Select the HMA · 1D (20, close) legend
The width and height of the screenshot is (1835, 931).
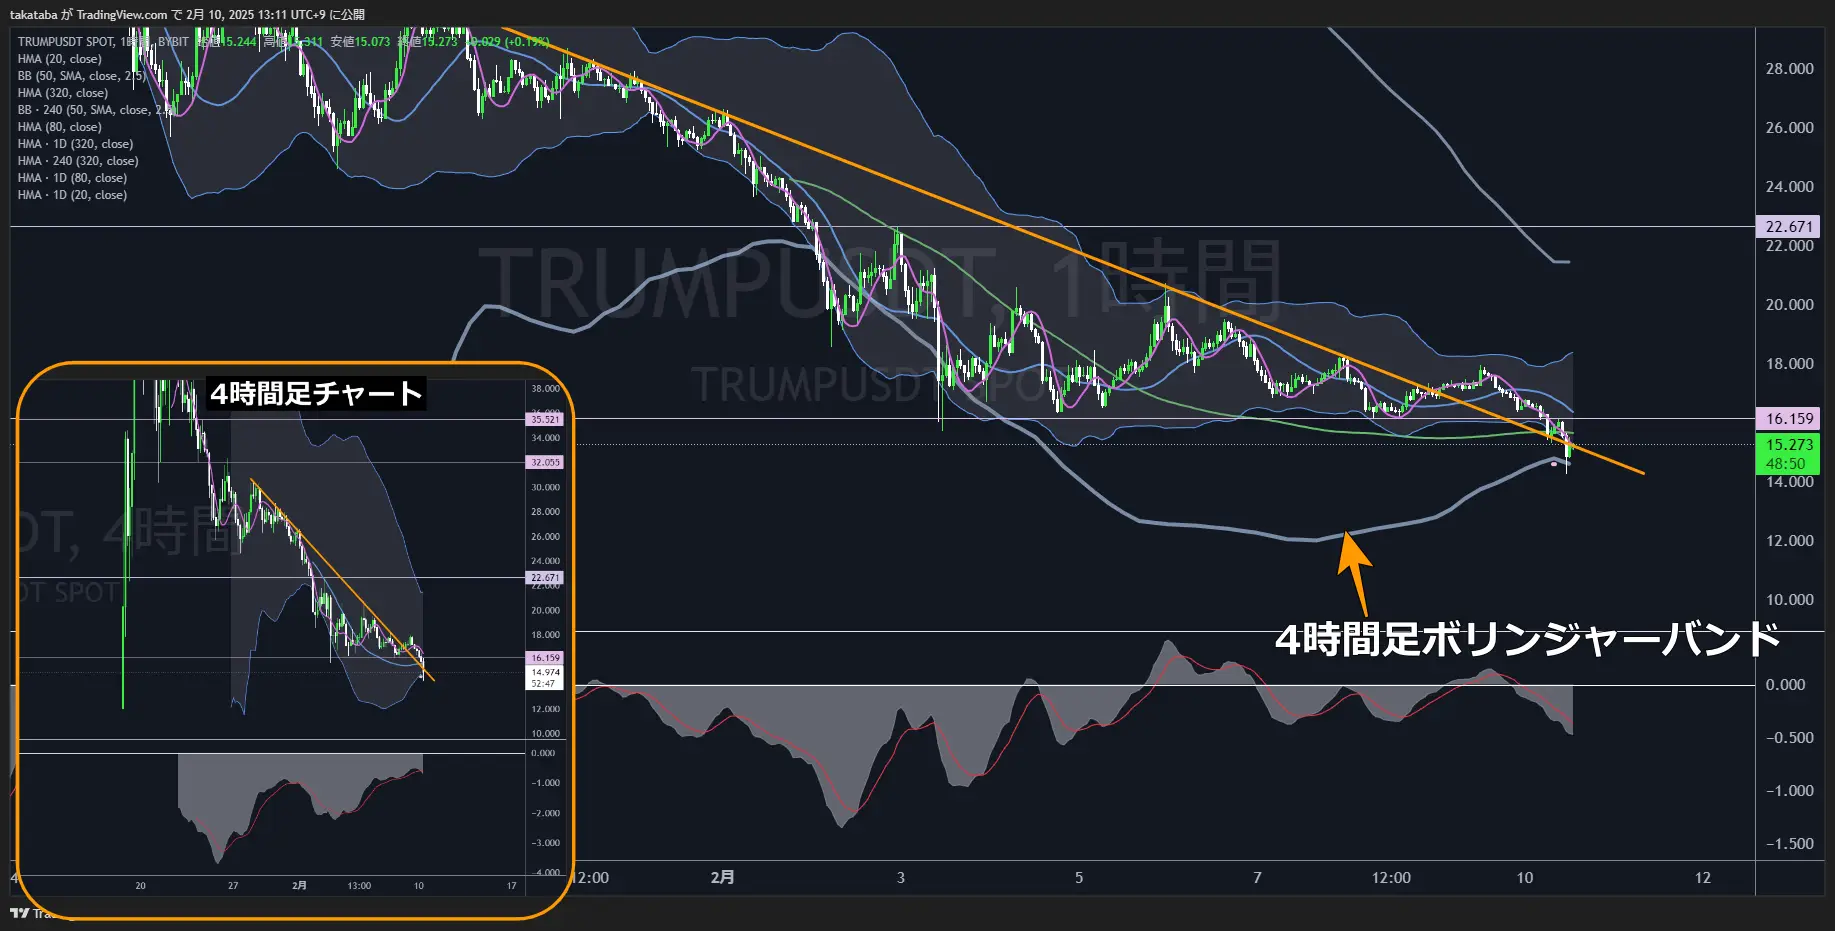pos(72,195)
